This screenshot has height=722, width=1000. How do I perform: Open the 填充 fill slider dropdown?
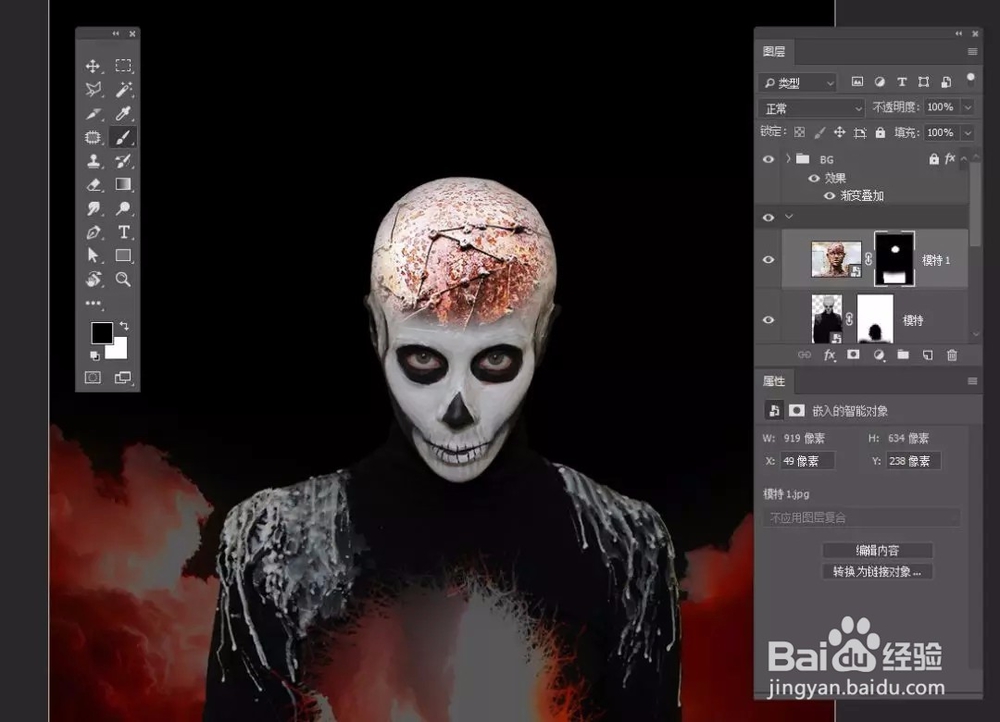click(968, 133)
